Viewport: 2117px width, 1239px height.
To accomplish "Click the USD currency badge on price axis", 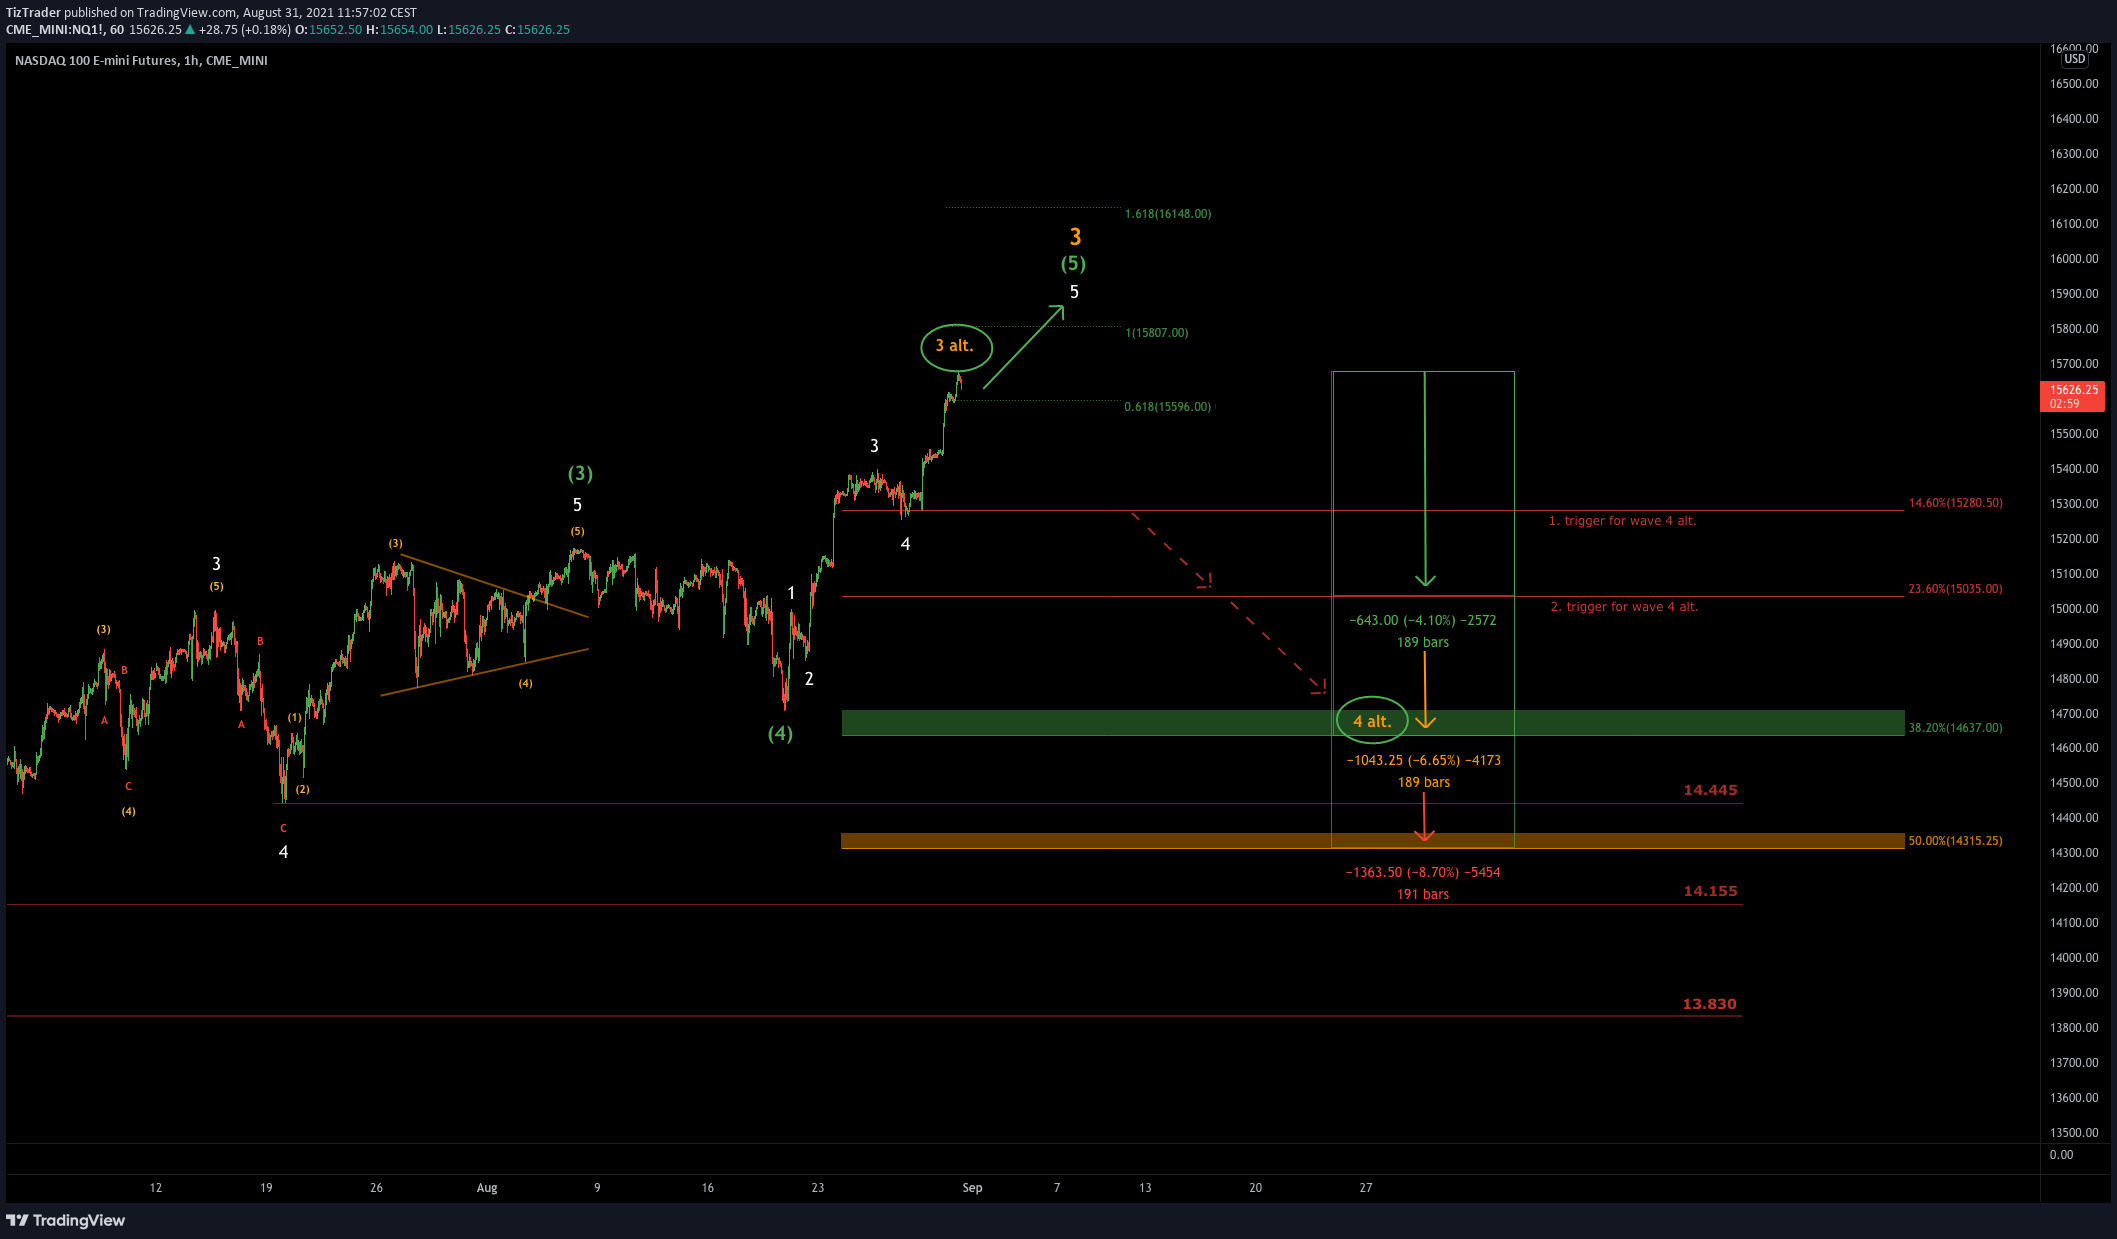I will (x=2074, y=59).
